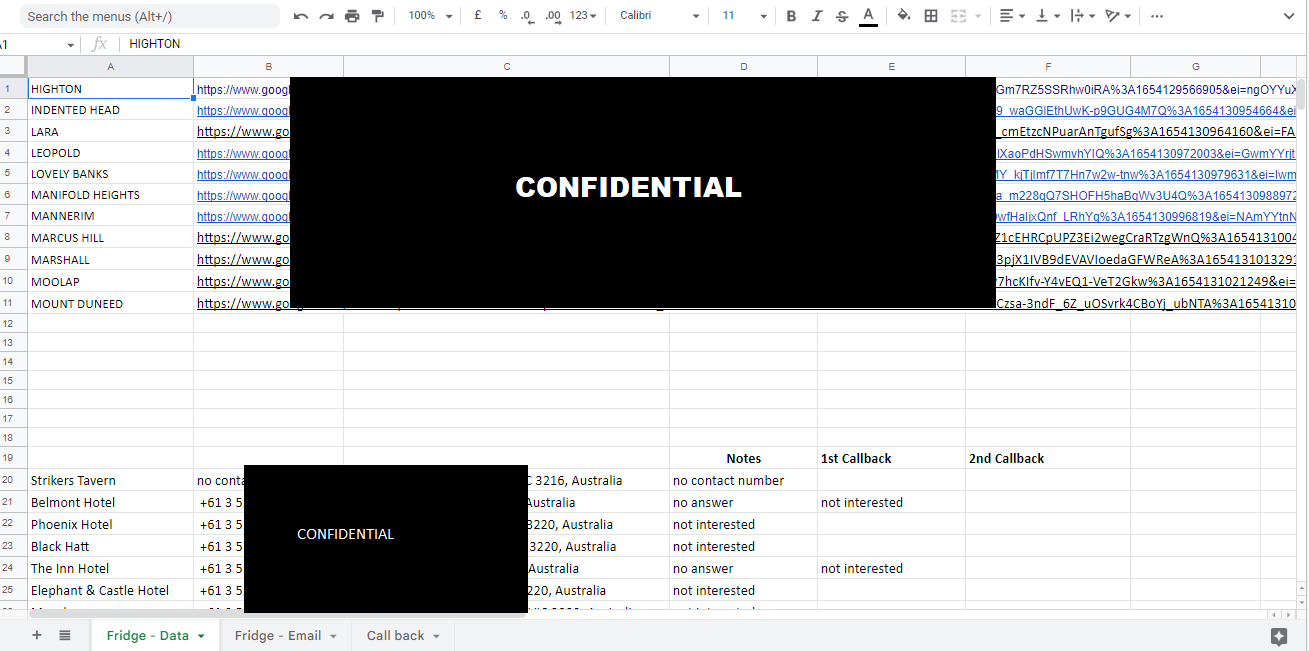Click the no contact number note cell

pyautogui.click(x=743, y=480)
